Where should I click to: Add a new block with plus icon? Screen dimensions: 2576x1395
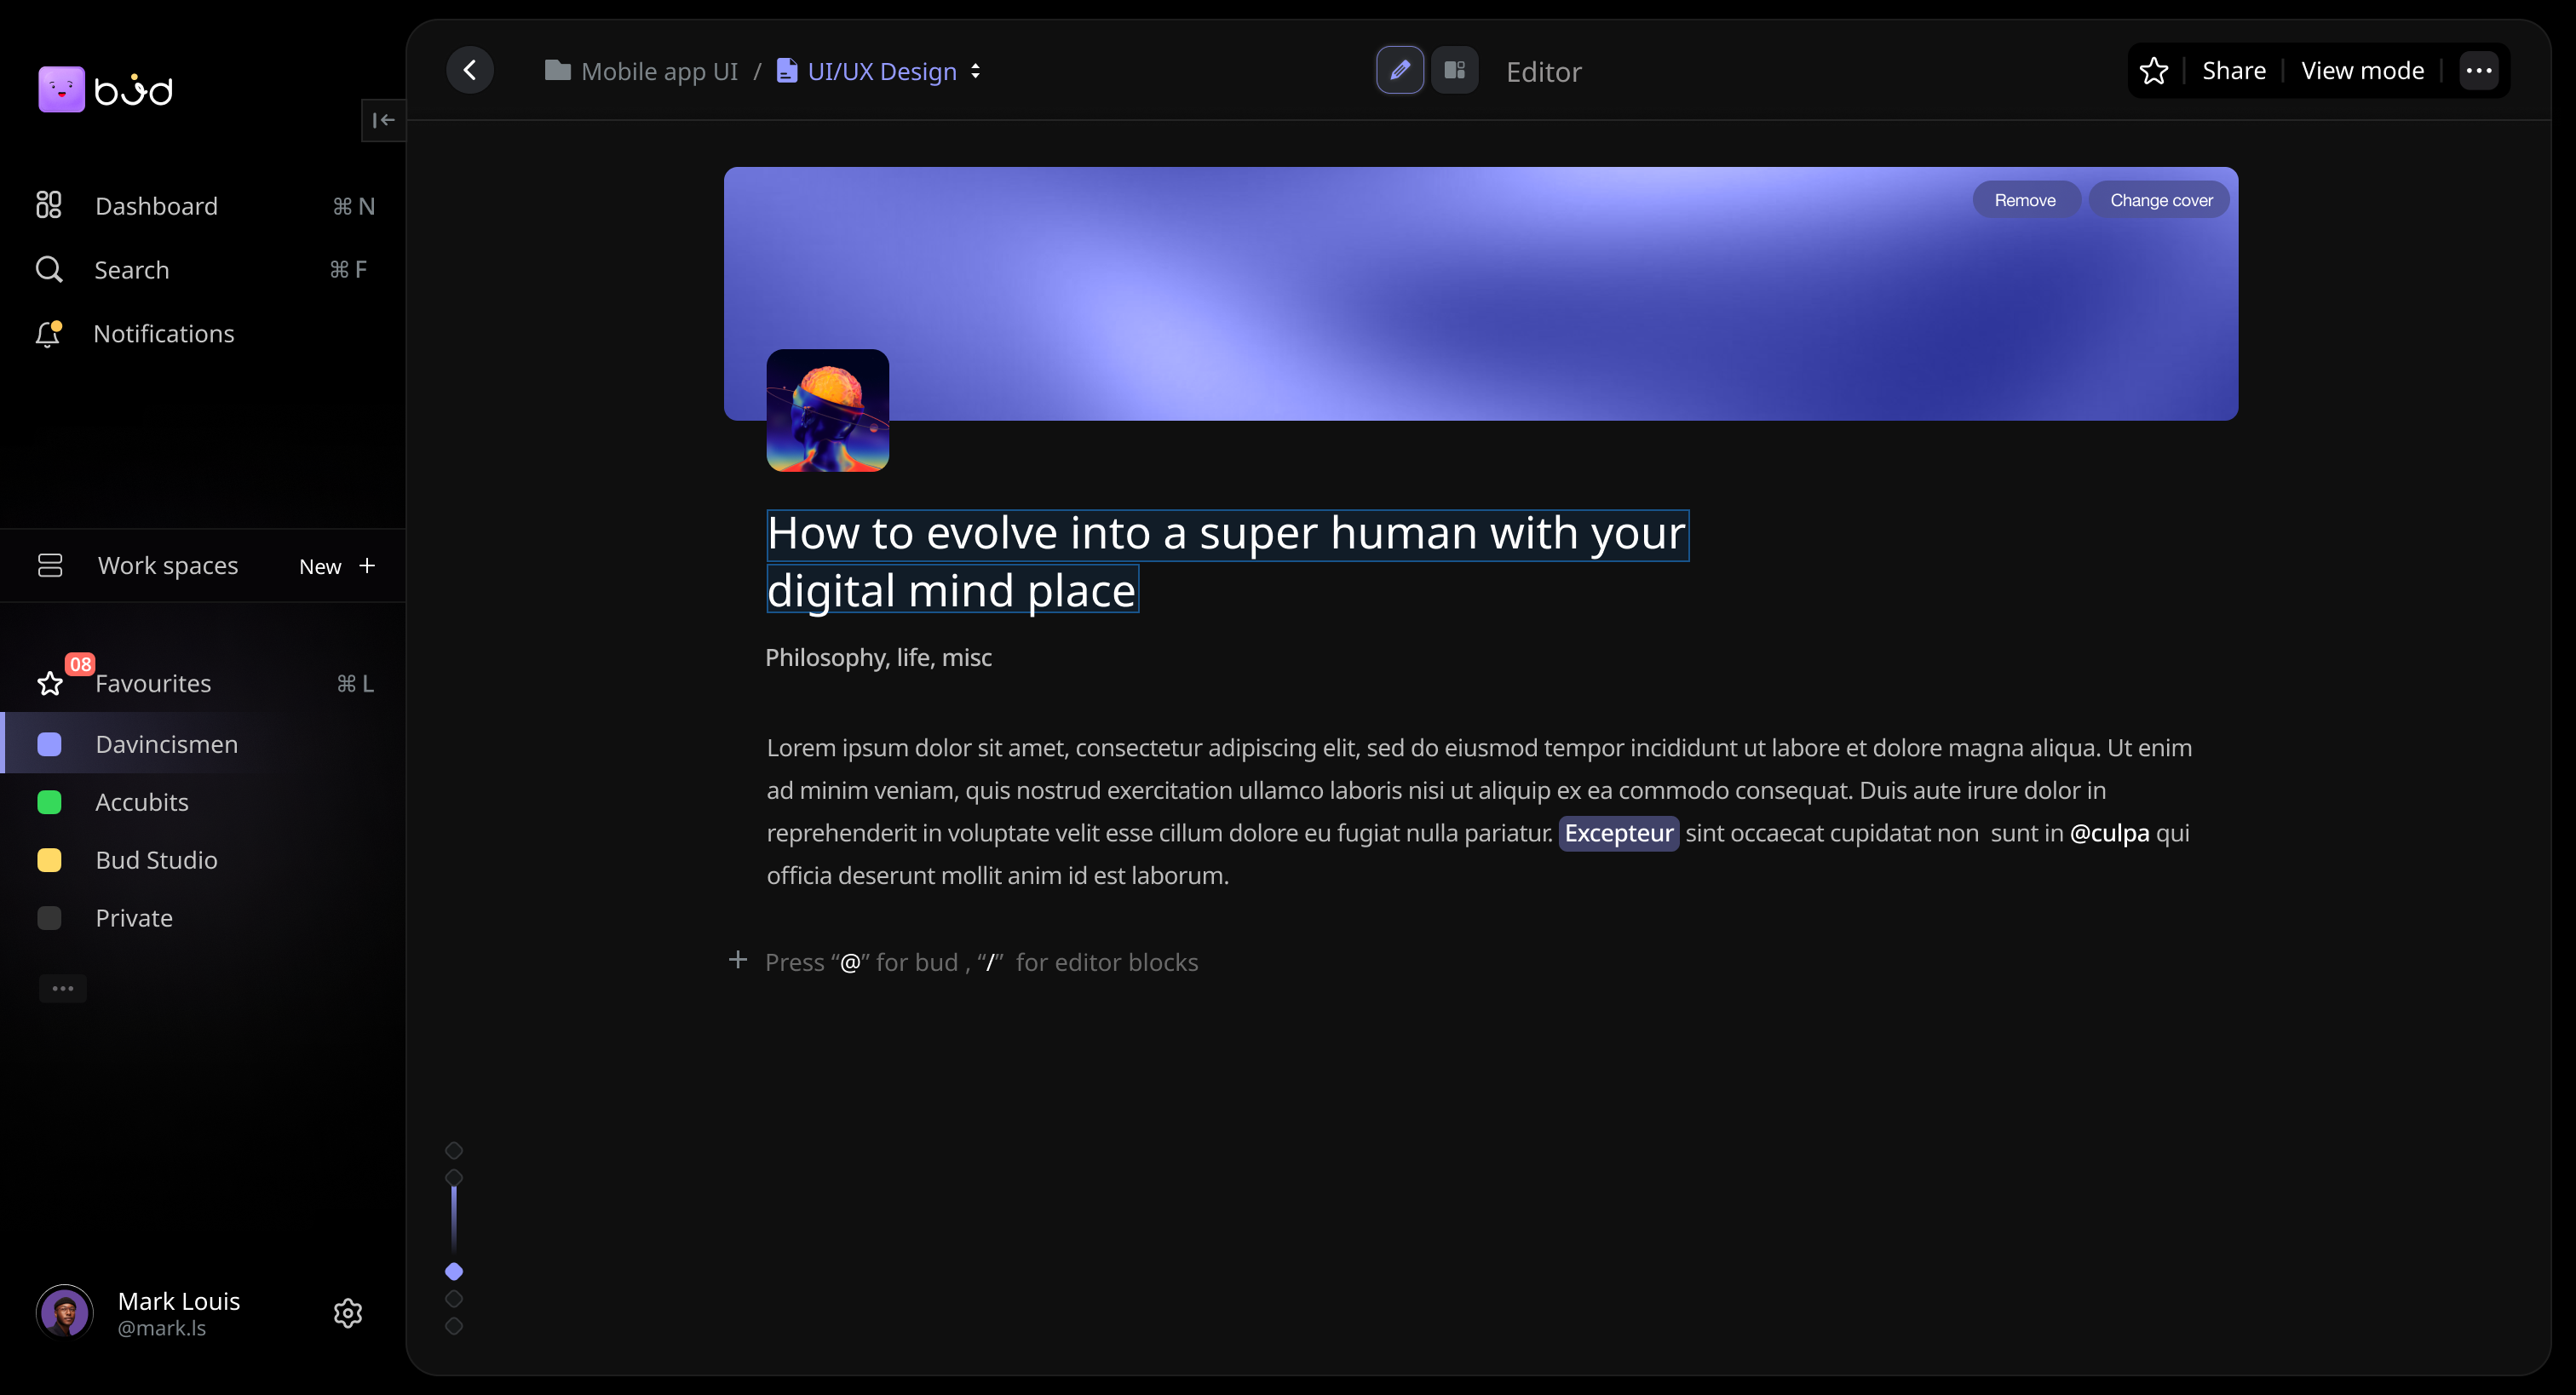[738, 960]
